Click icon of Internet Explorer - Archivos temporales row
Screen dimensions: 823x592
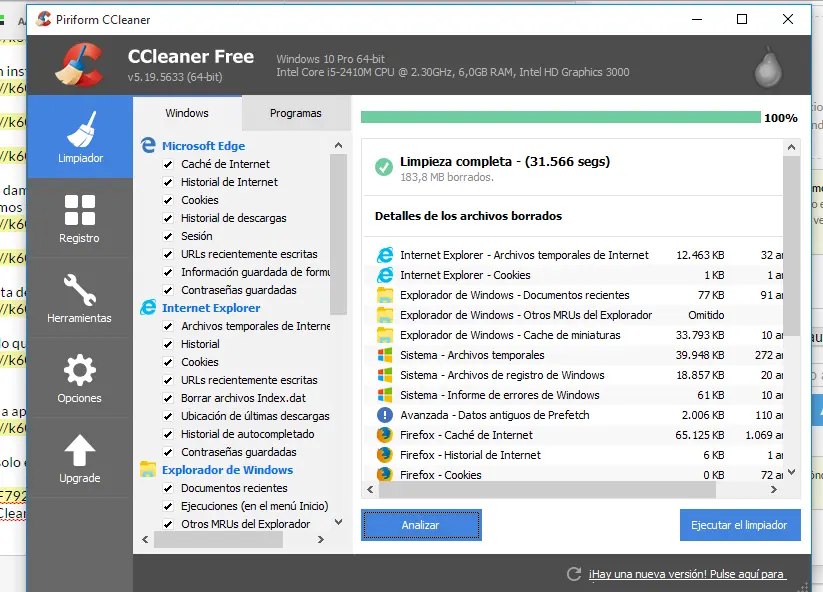pyautogui.click(x=385, y=255)
